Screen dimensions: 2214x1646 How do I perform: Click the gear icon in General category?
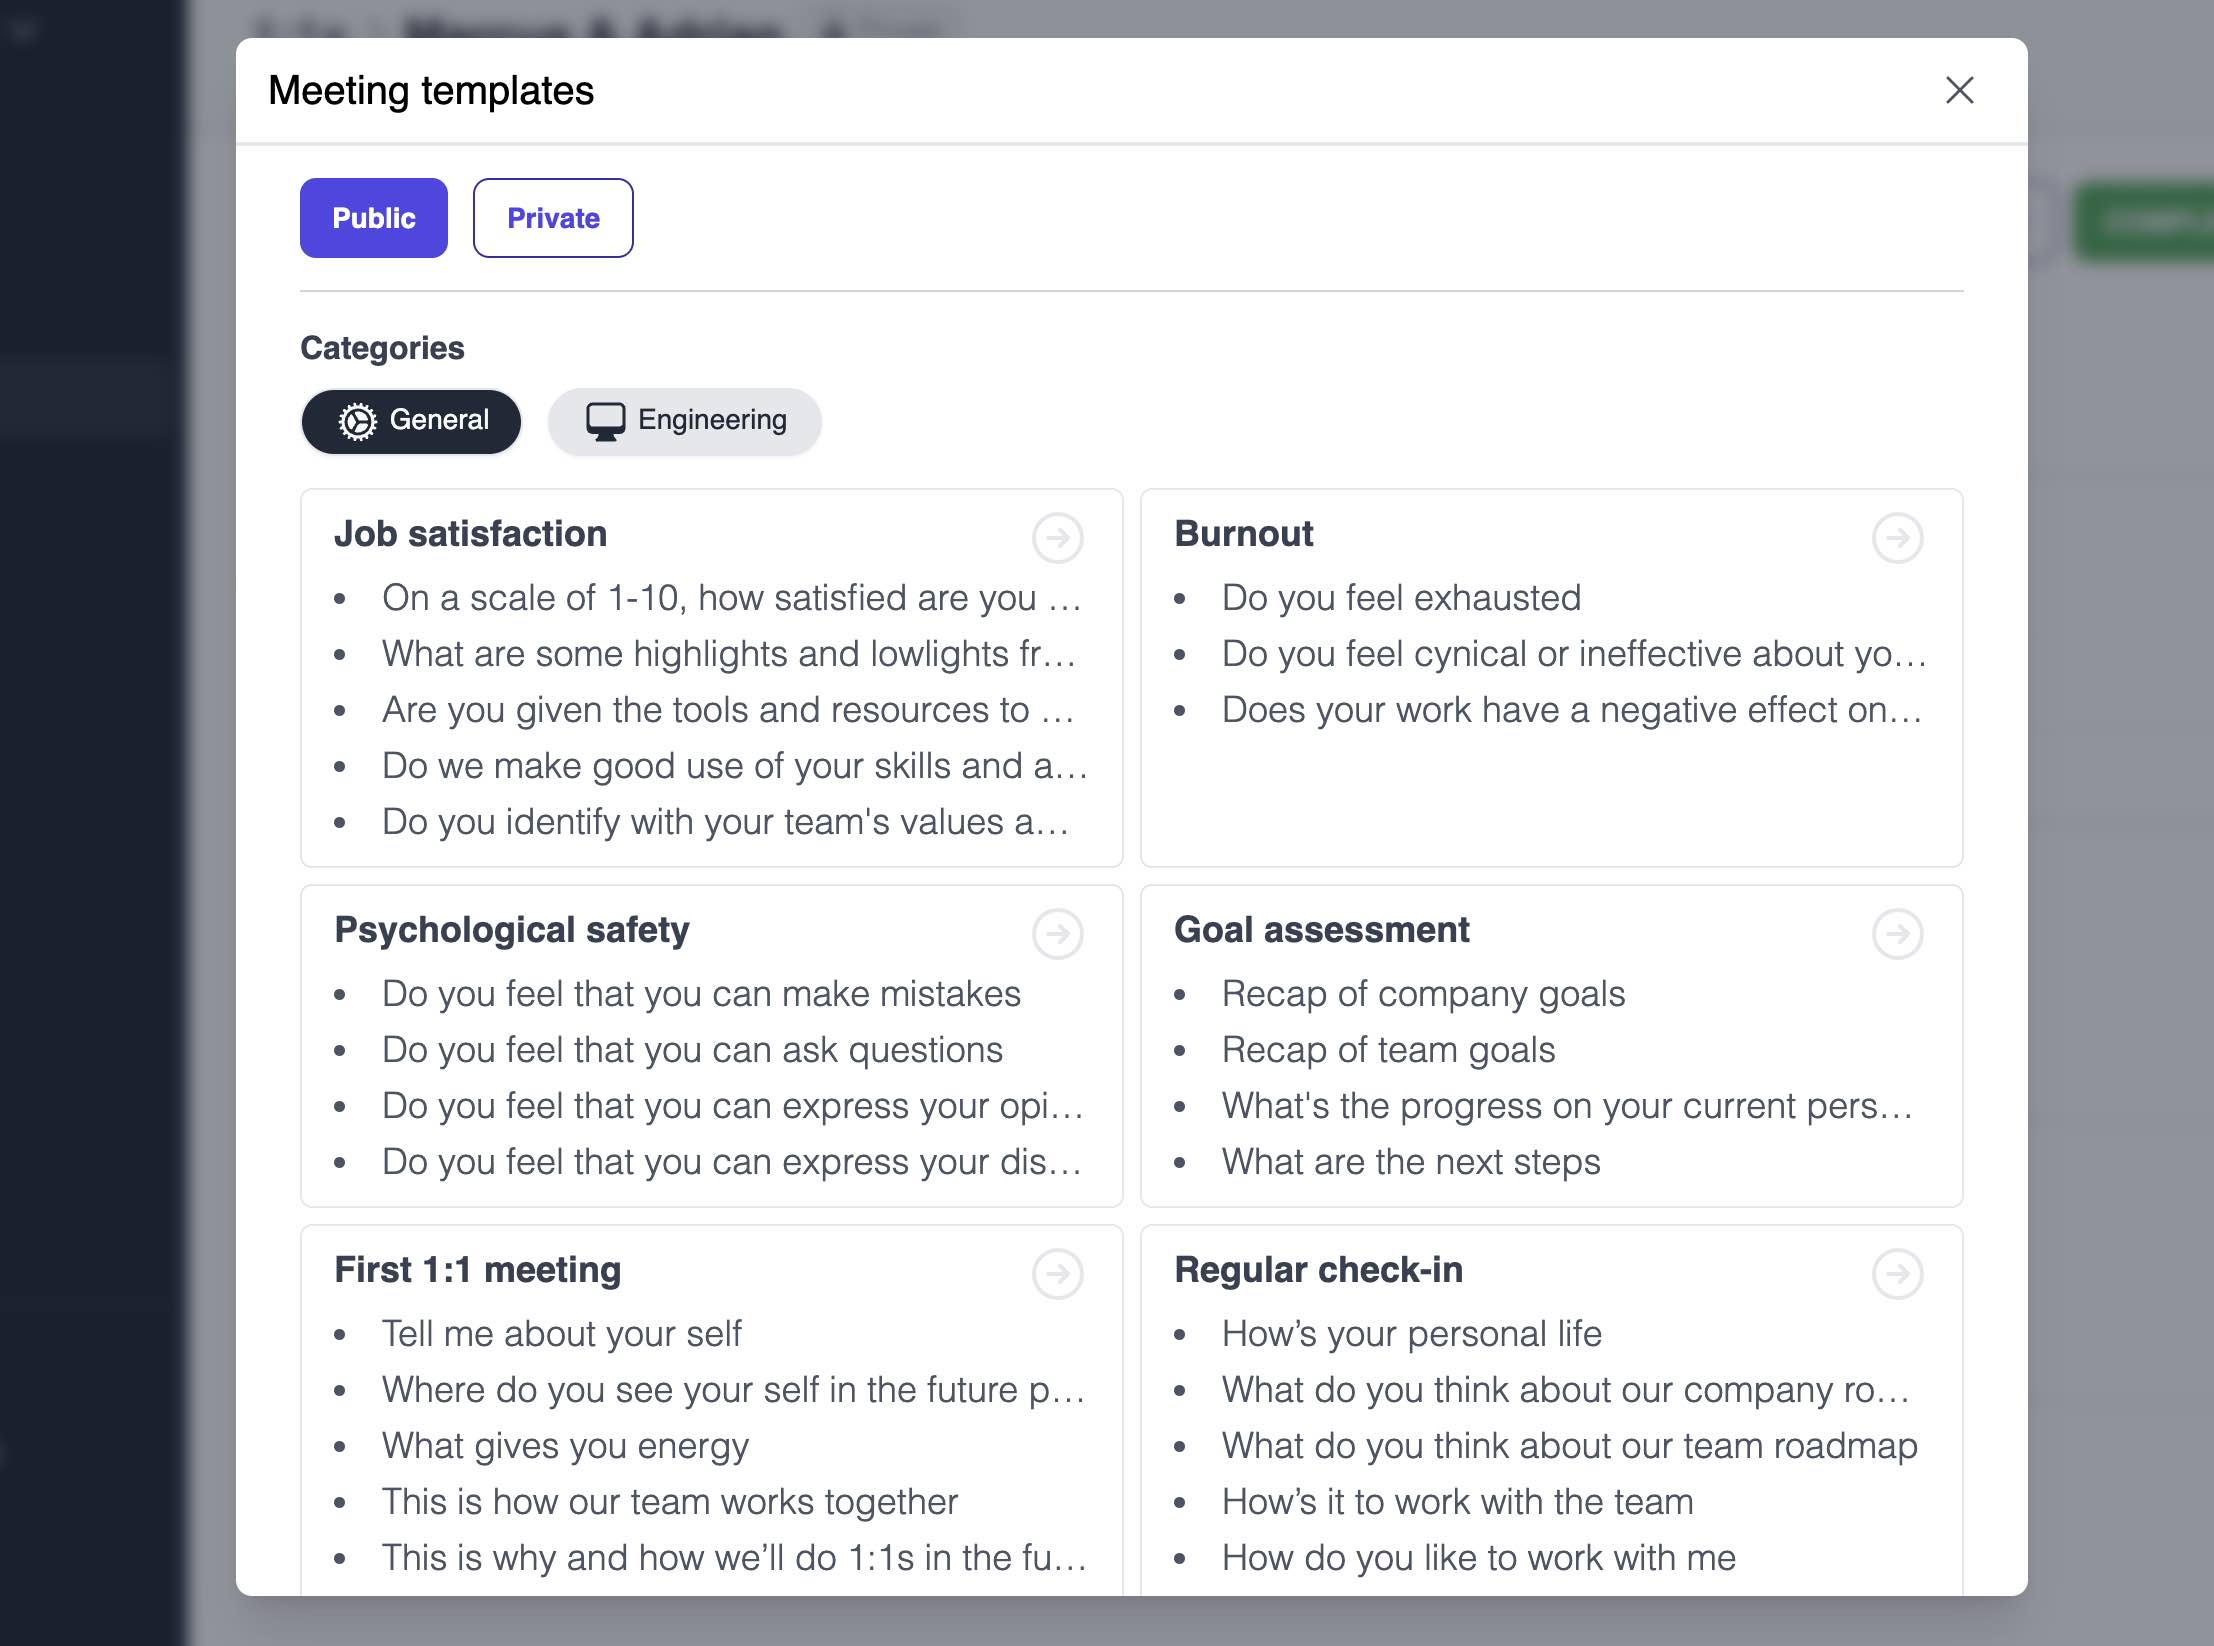pos(357,421)
